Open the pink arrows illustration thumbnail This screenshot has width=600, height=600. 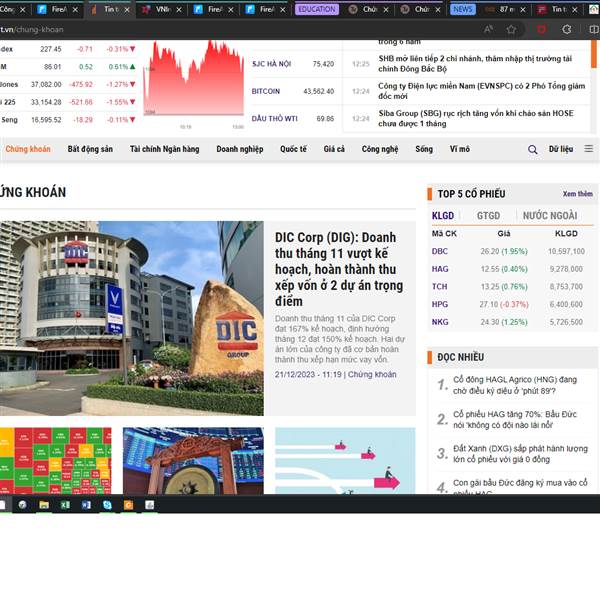(345, 461)
